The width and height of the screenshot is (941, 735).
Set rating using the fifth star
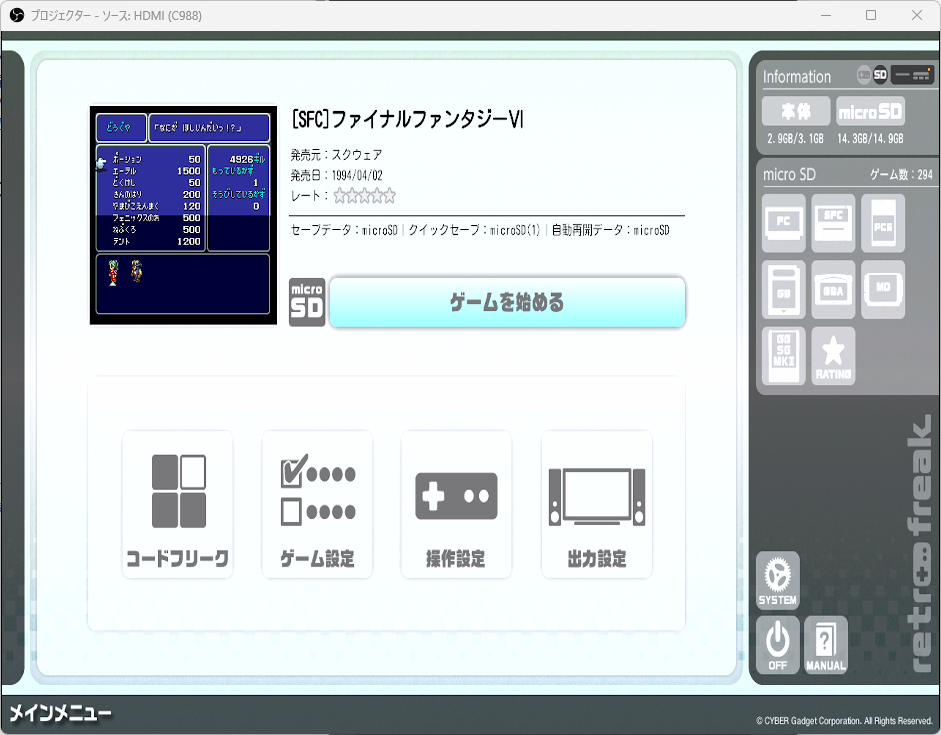(389, 196)
